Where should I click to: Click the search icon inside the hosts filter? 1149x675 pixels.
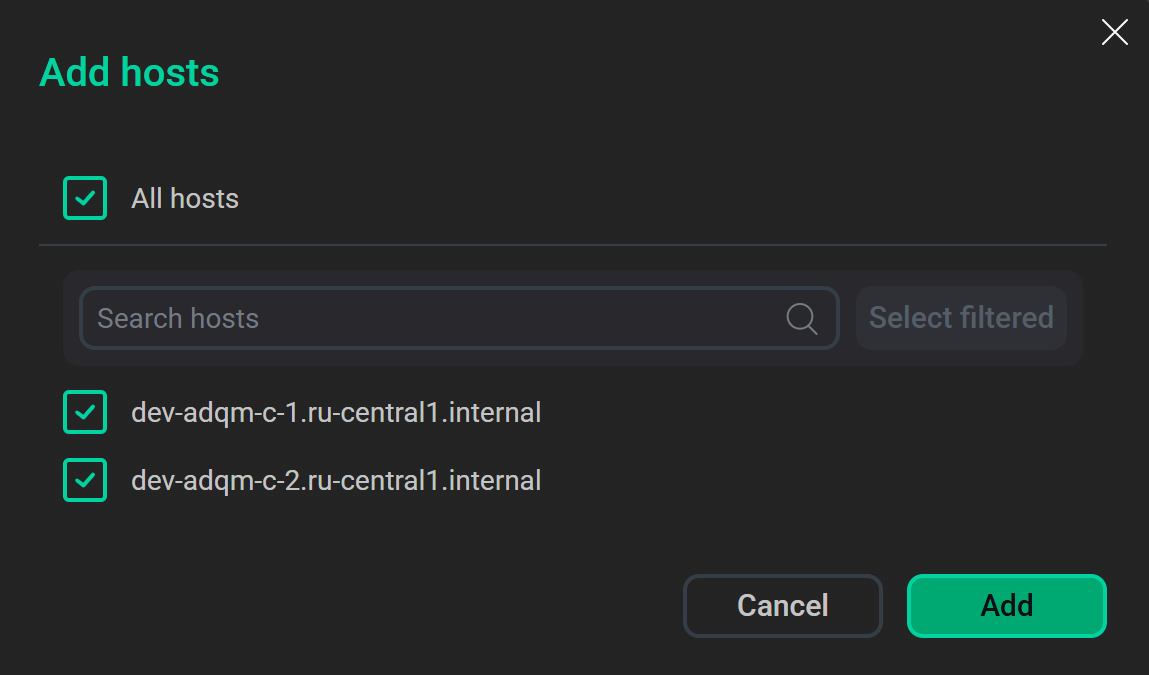point(801,318)
